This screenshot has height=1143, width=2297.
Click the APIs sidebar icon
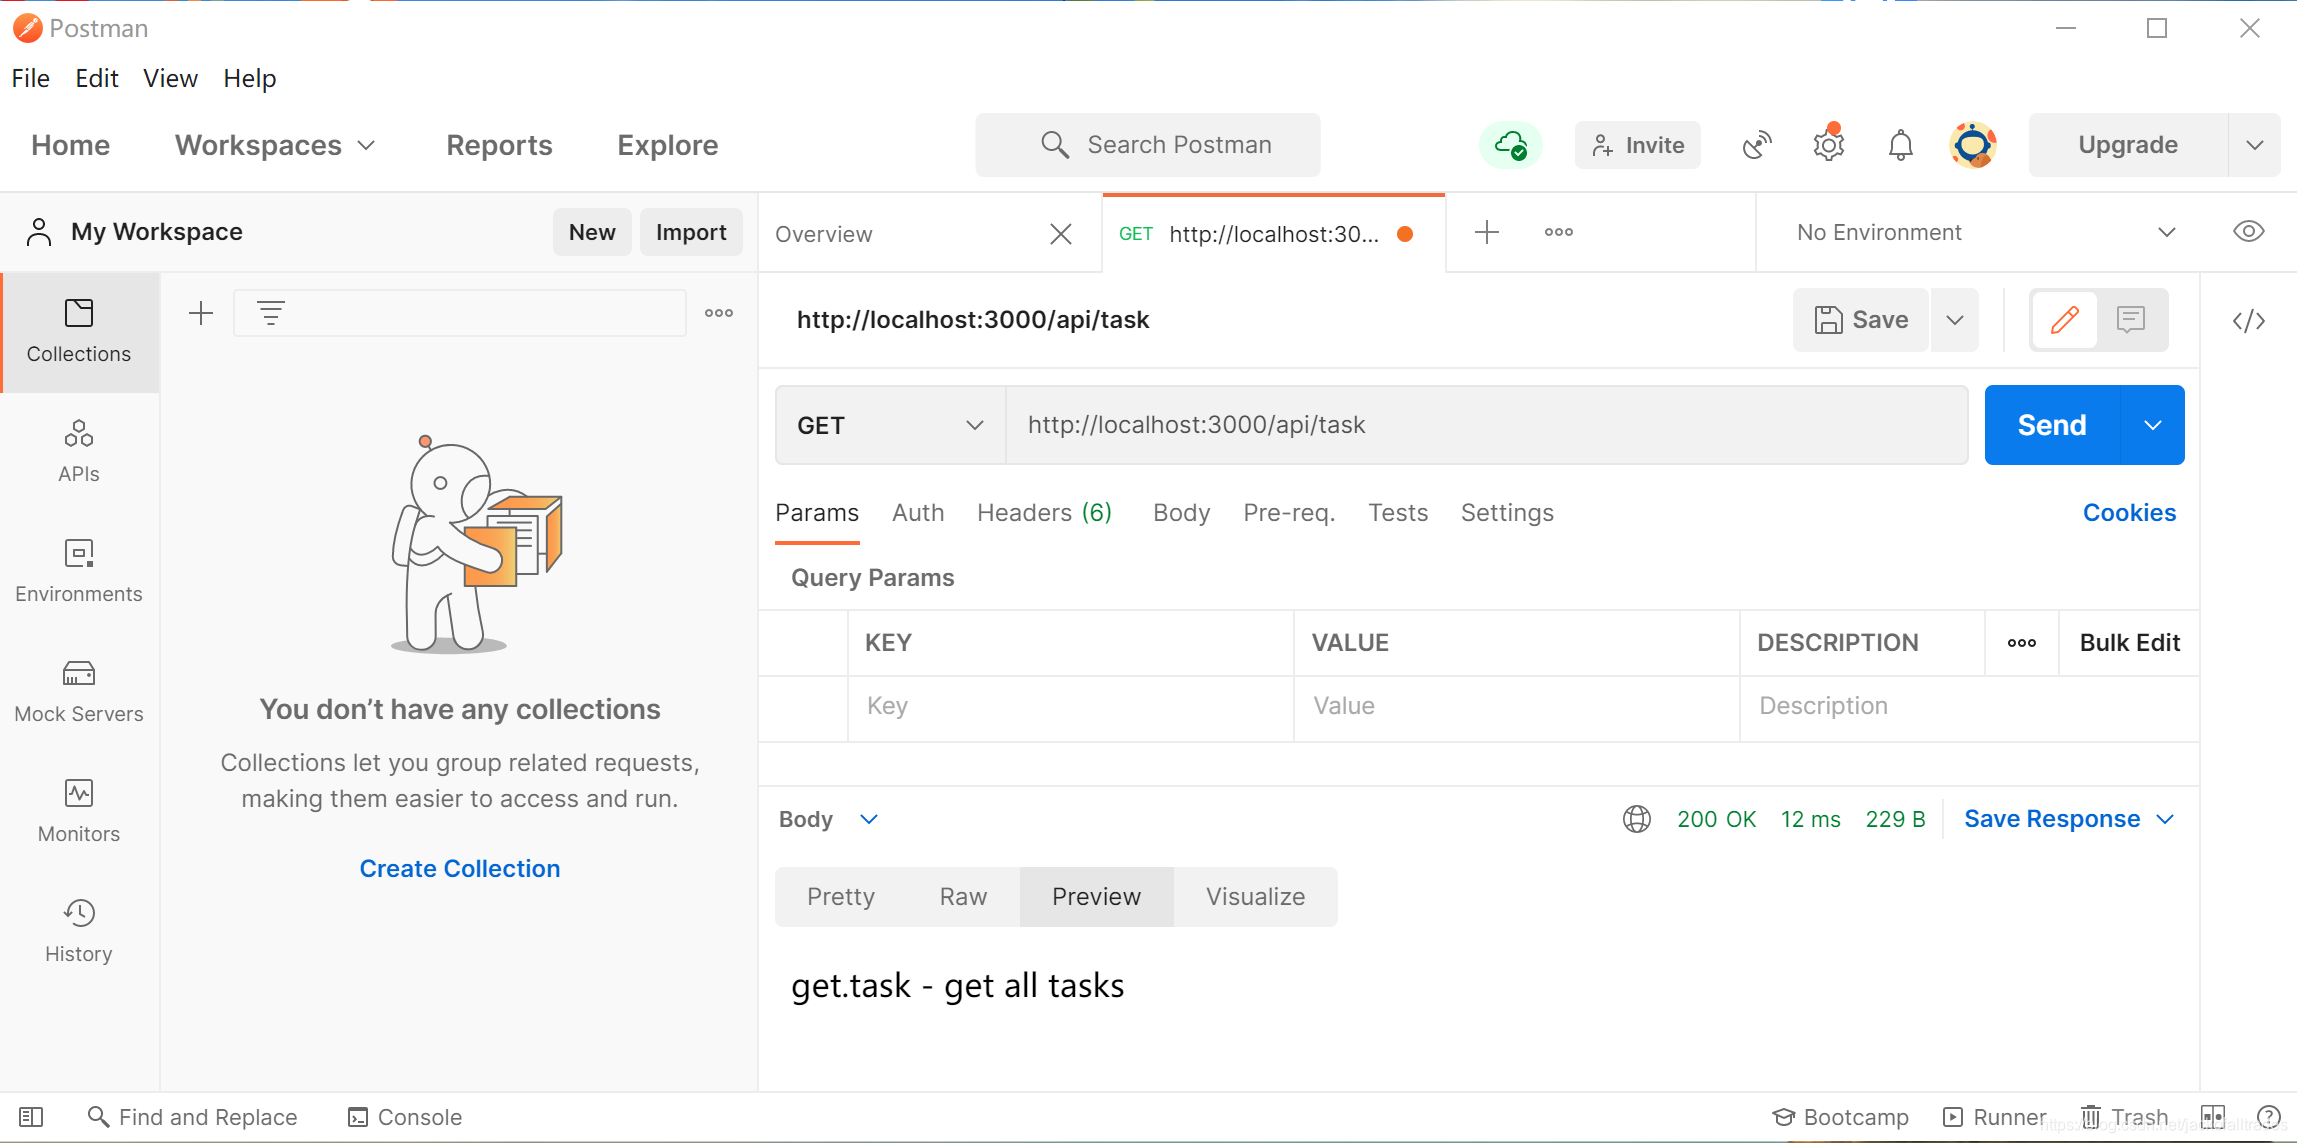(x=78, y=448)
